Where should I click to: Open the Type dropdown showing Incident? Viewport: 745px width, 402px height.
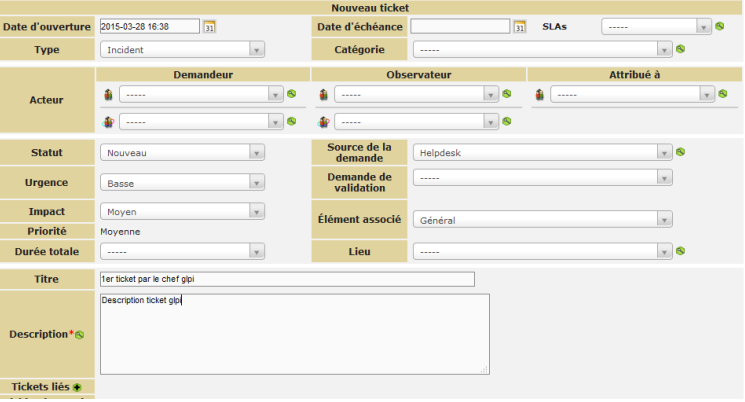tap(182, 49)
